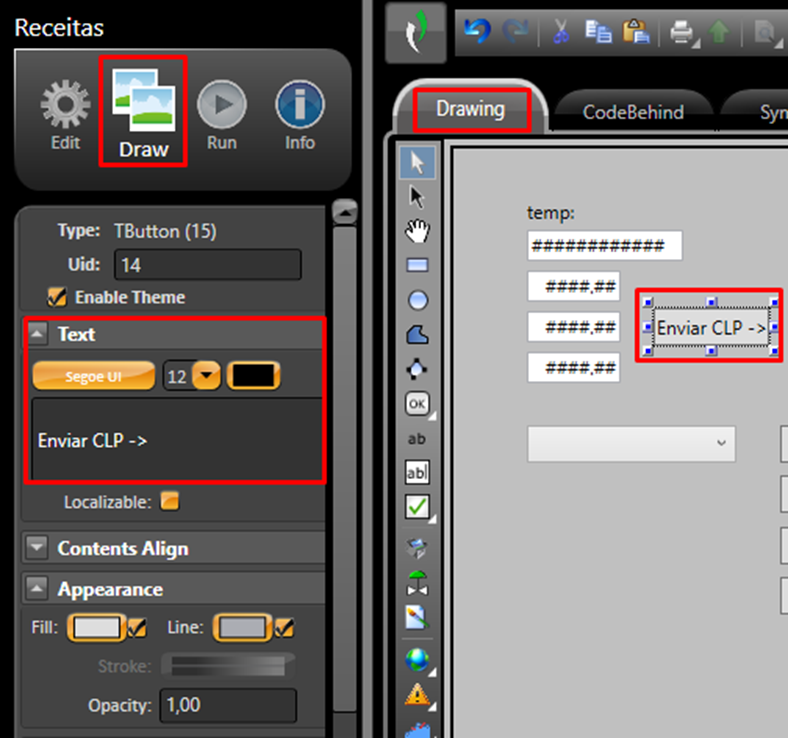
Task: Uncheck the Fill checkbox
Action: (x=137, y=628)
